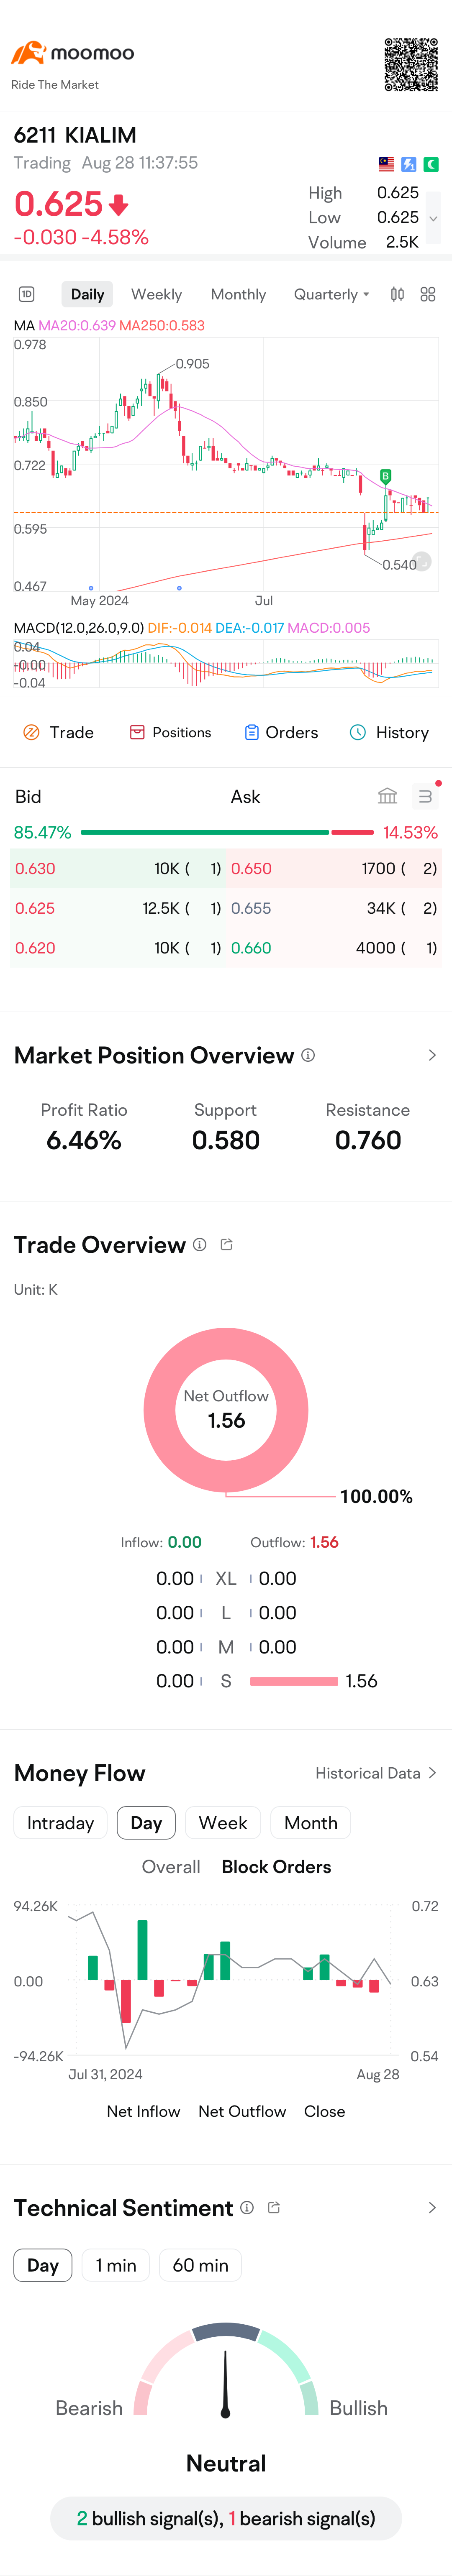
Task: Open the Market Position Overview info icon
Action: (308, 1055)
